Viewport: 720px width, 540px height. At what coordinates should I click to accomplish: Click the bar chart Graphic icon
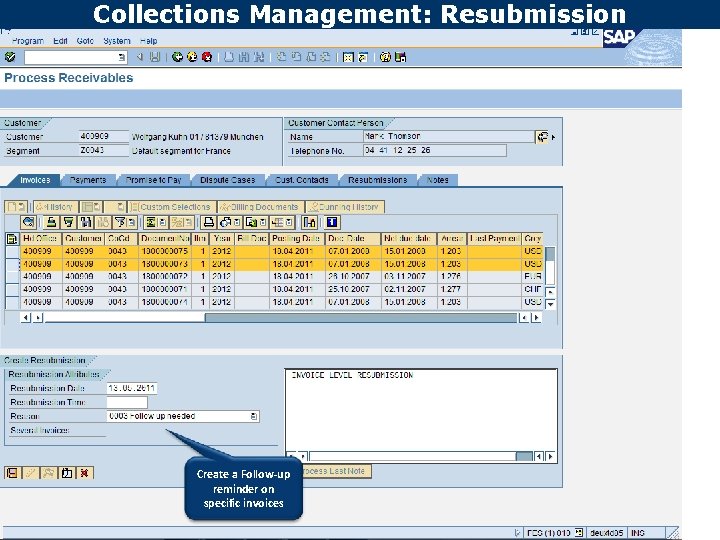pos(309,222)
